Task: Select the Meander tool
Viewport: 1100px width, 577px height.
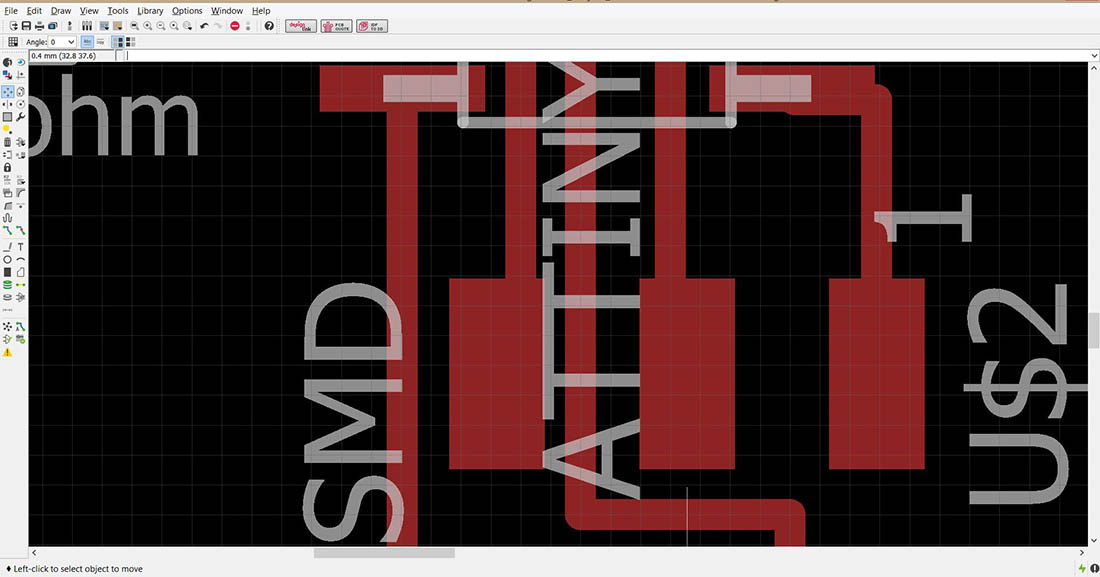Action: [7, 218]
